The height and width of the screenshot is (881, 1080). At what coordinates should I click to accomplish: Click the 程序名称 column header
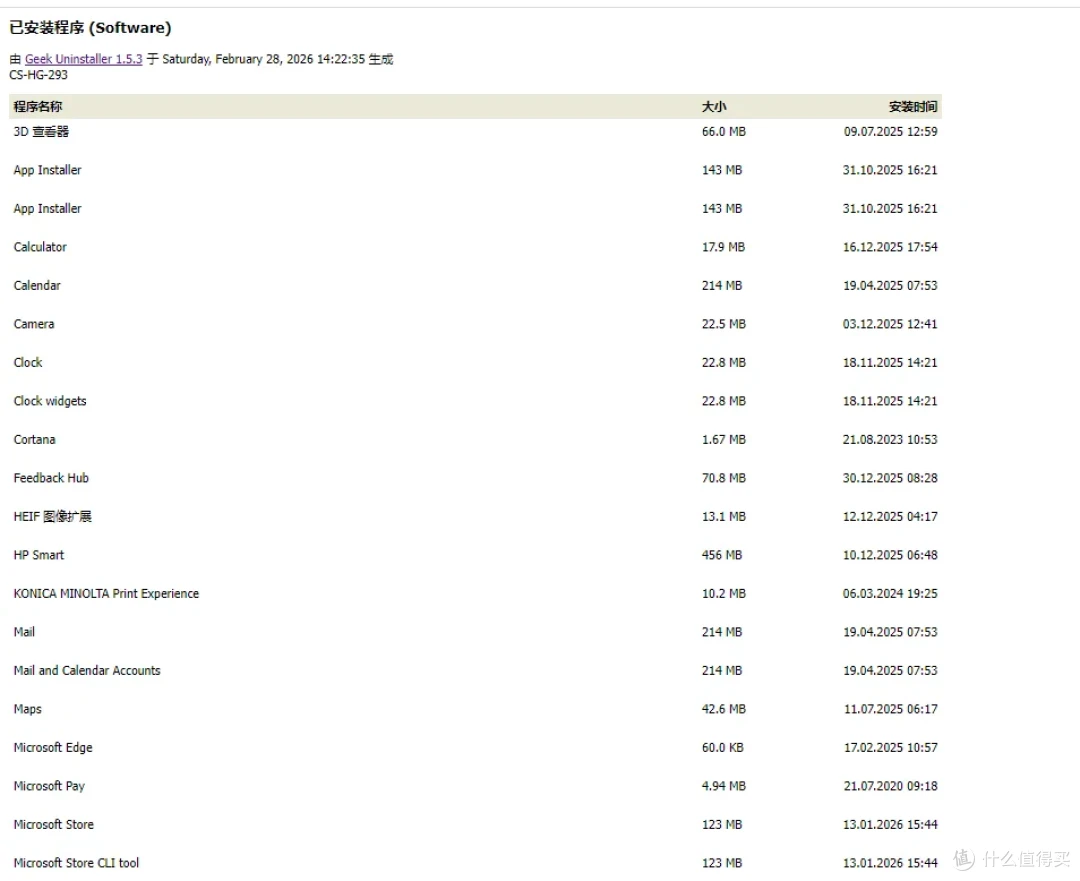click(x=38, y=107)
